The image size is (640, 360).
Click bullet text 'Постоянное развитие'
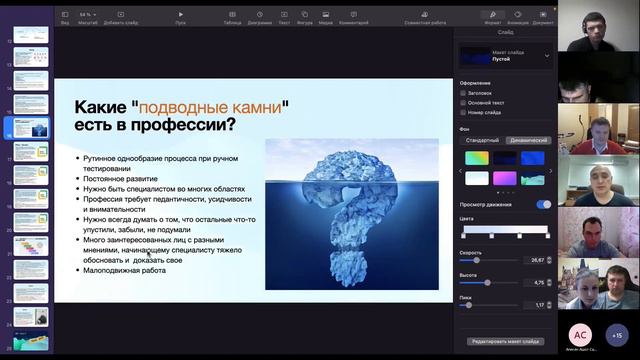pos(120,179)
